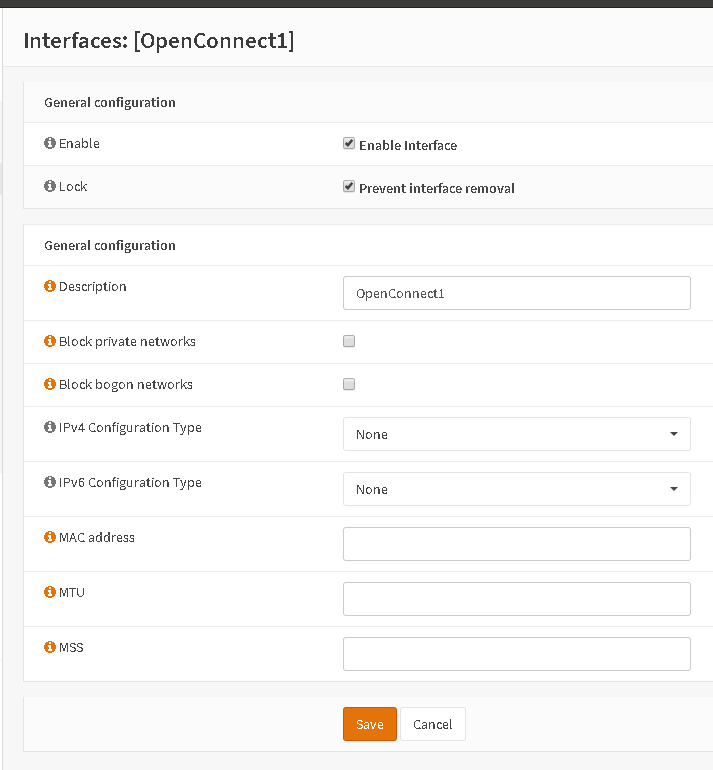Show help for Block bogon networks
The image size is (713, 770).
50,385
